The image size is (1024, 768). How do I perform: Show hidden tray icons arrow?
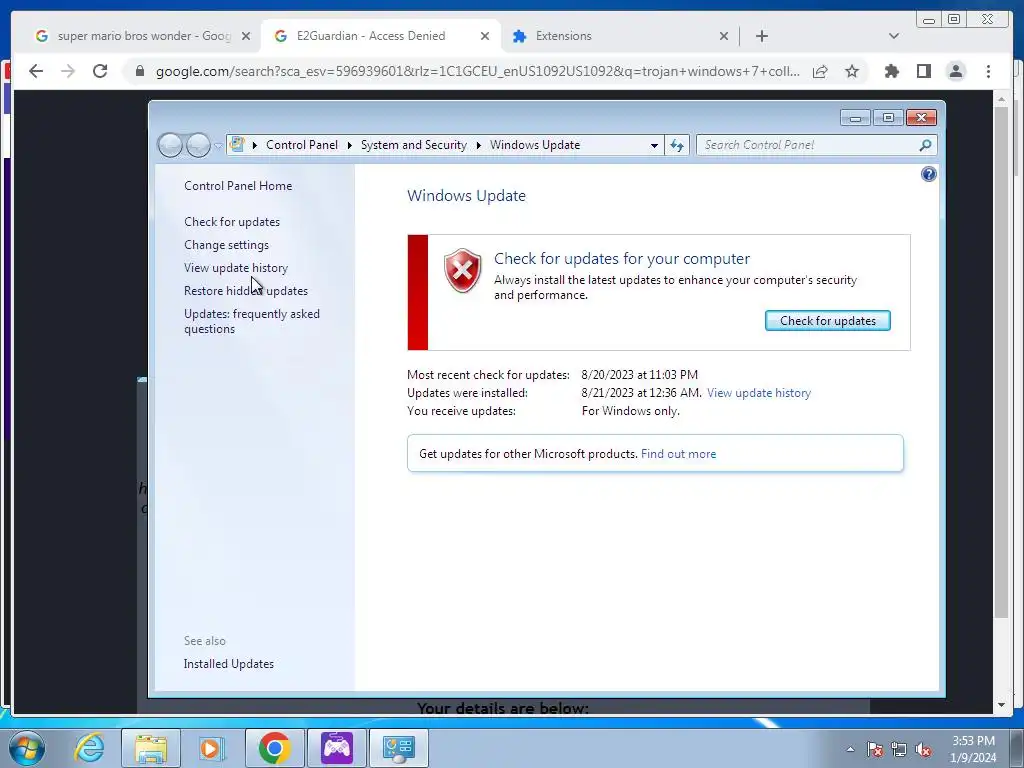coord(850,749)
